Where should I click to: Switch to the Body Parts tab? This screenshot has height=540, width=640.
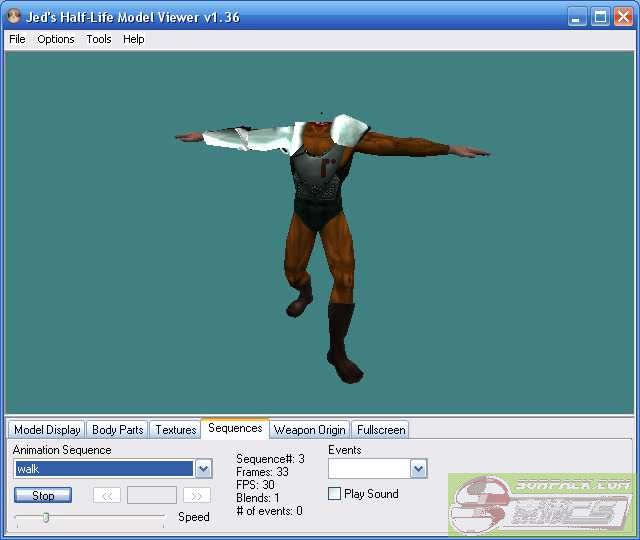tap(117, 430)
